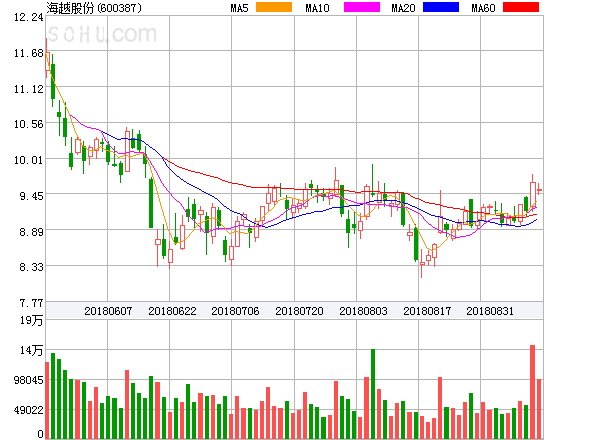Viewport: 600px width, 440px height.
Task: Click the 海越股份 (600387) stock title
Action: (x=94, y=8)
